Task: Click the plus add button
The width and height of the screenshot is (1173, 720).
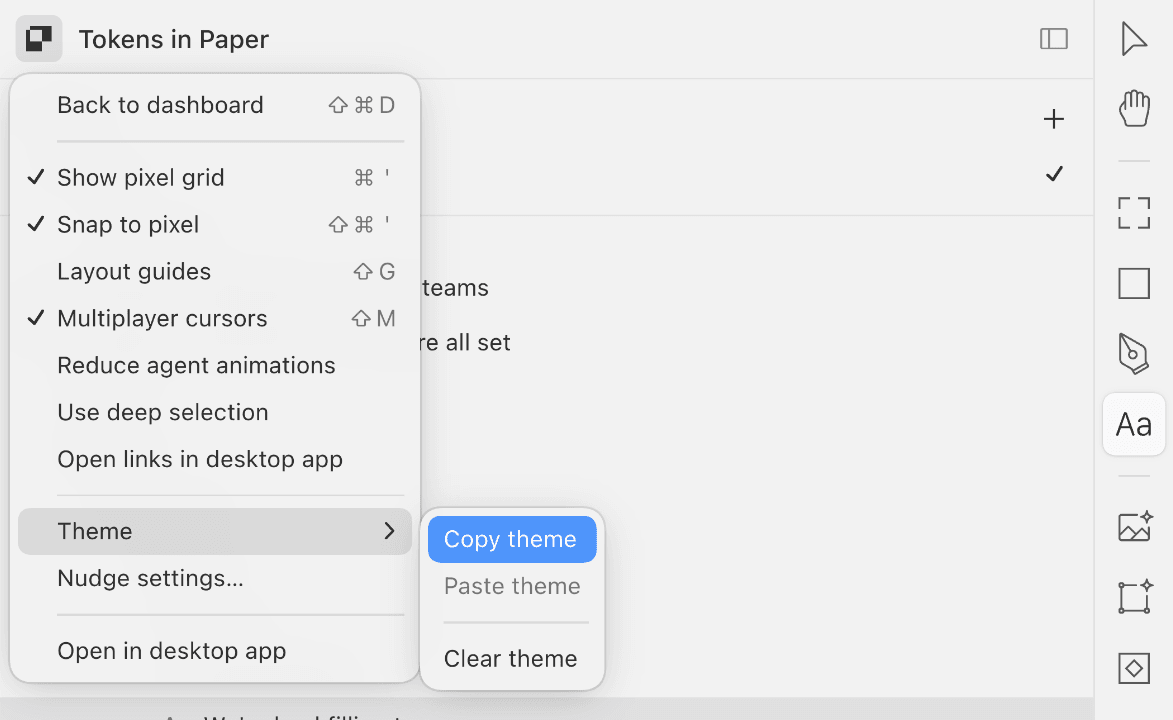Action: pos(1053,119)
